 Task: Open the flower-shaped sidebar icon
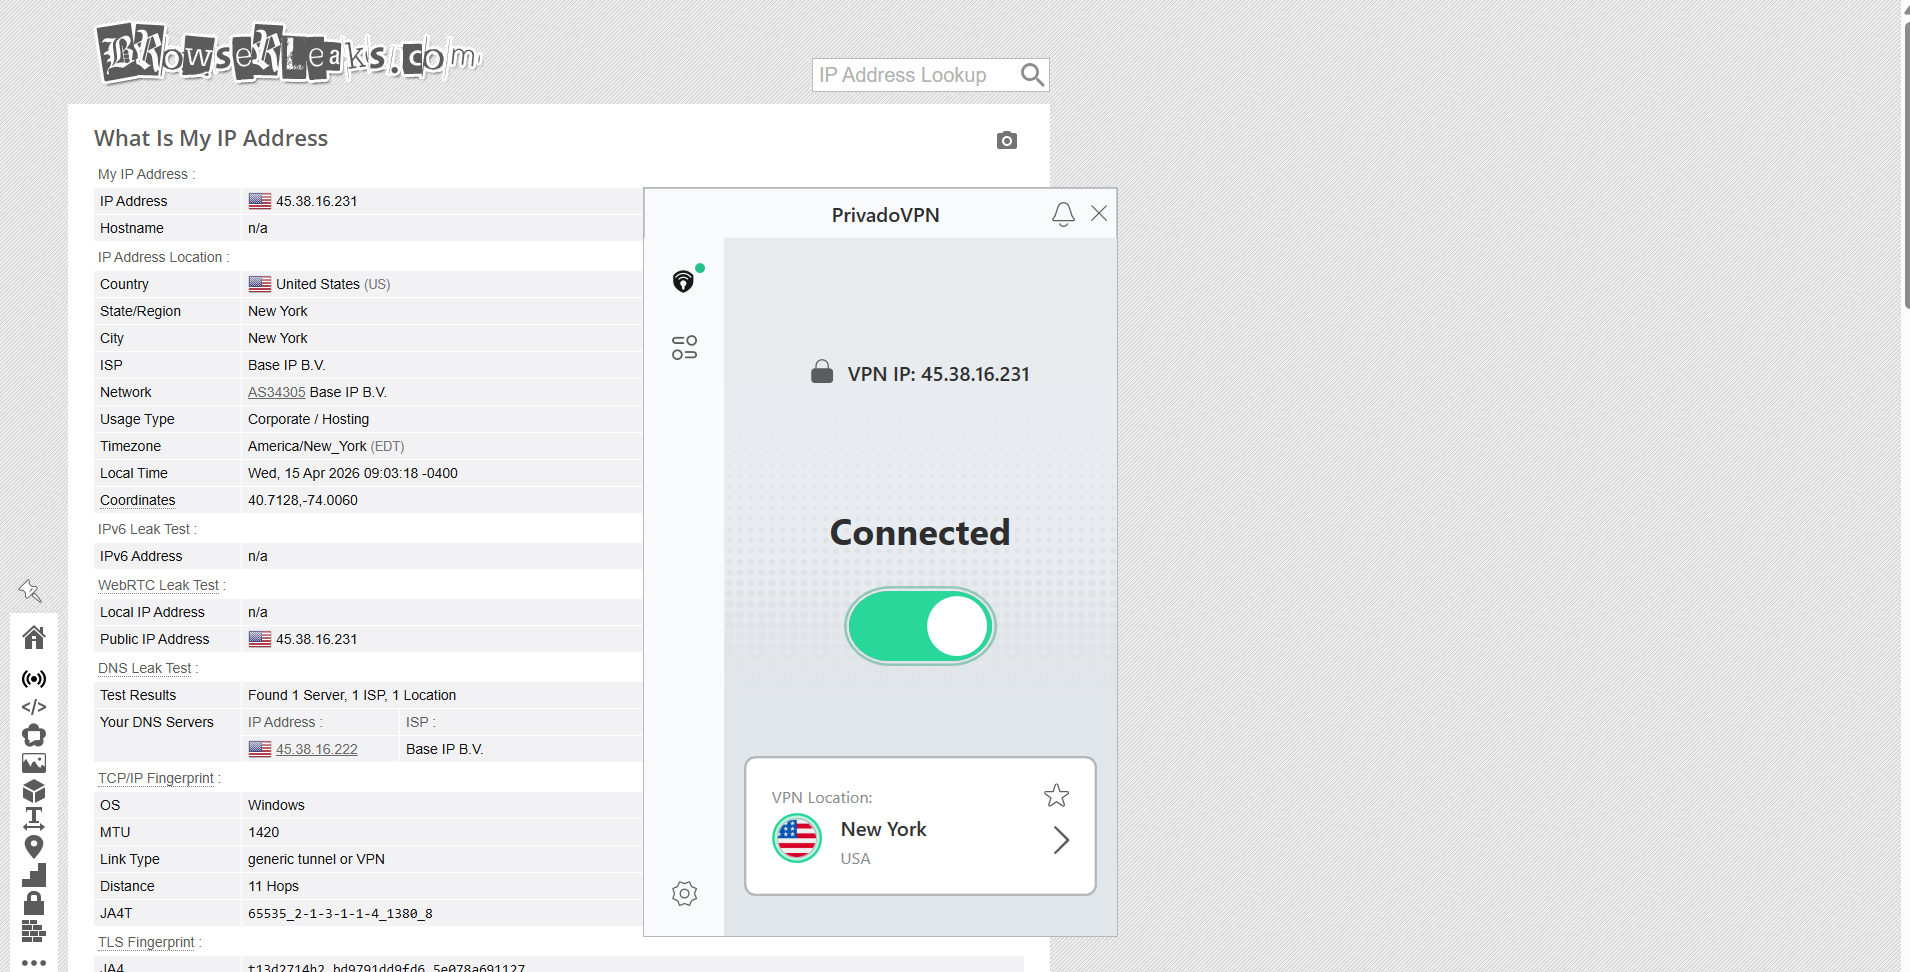(34, 735)
